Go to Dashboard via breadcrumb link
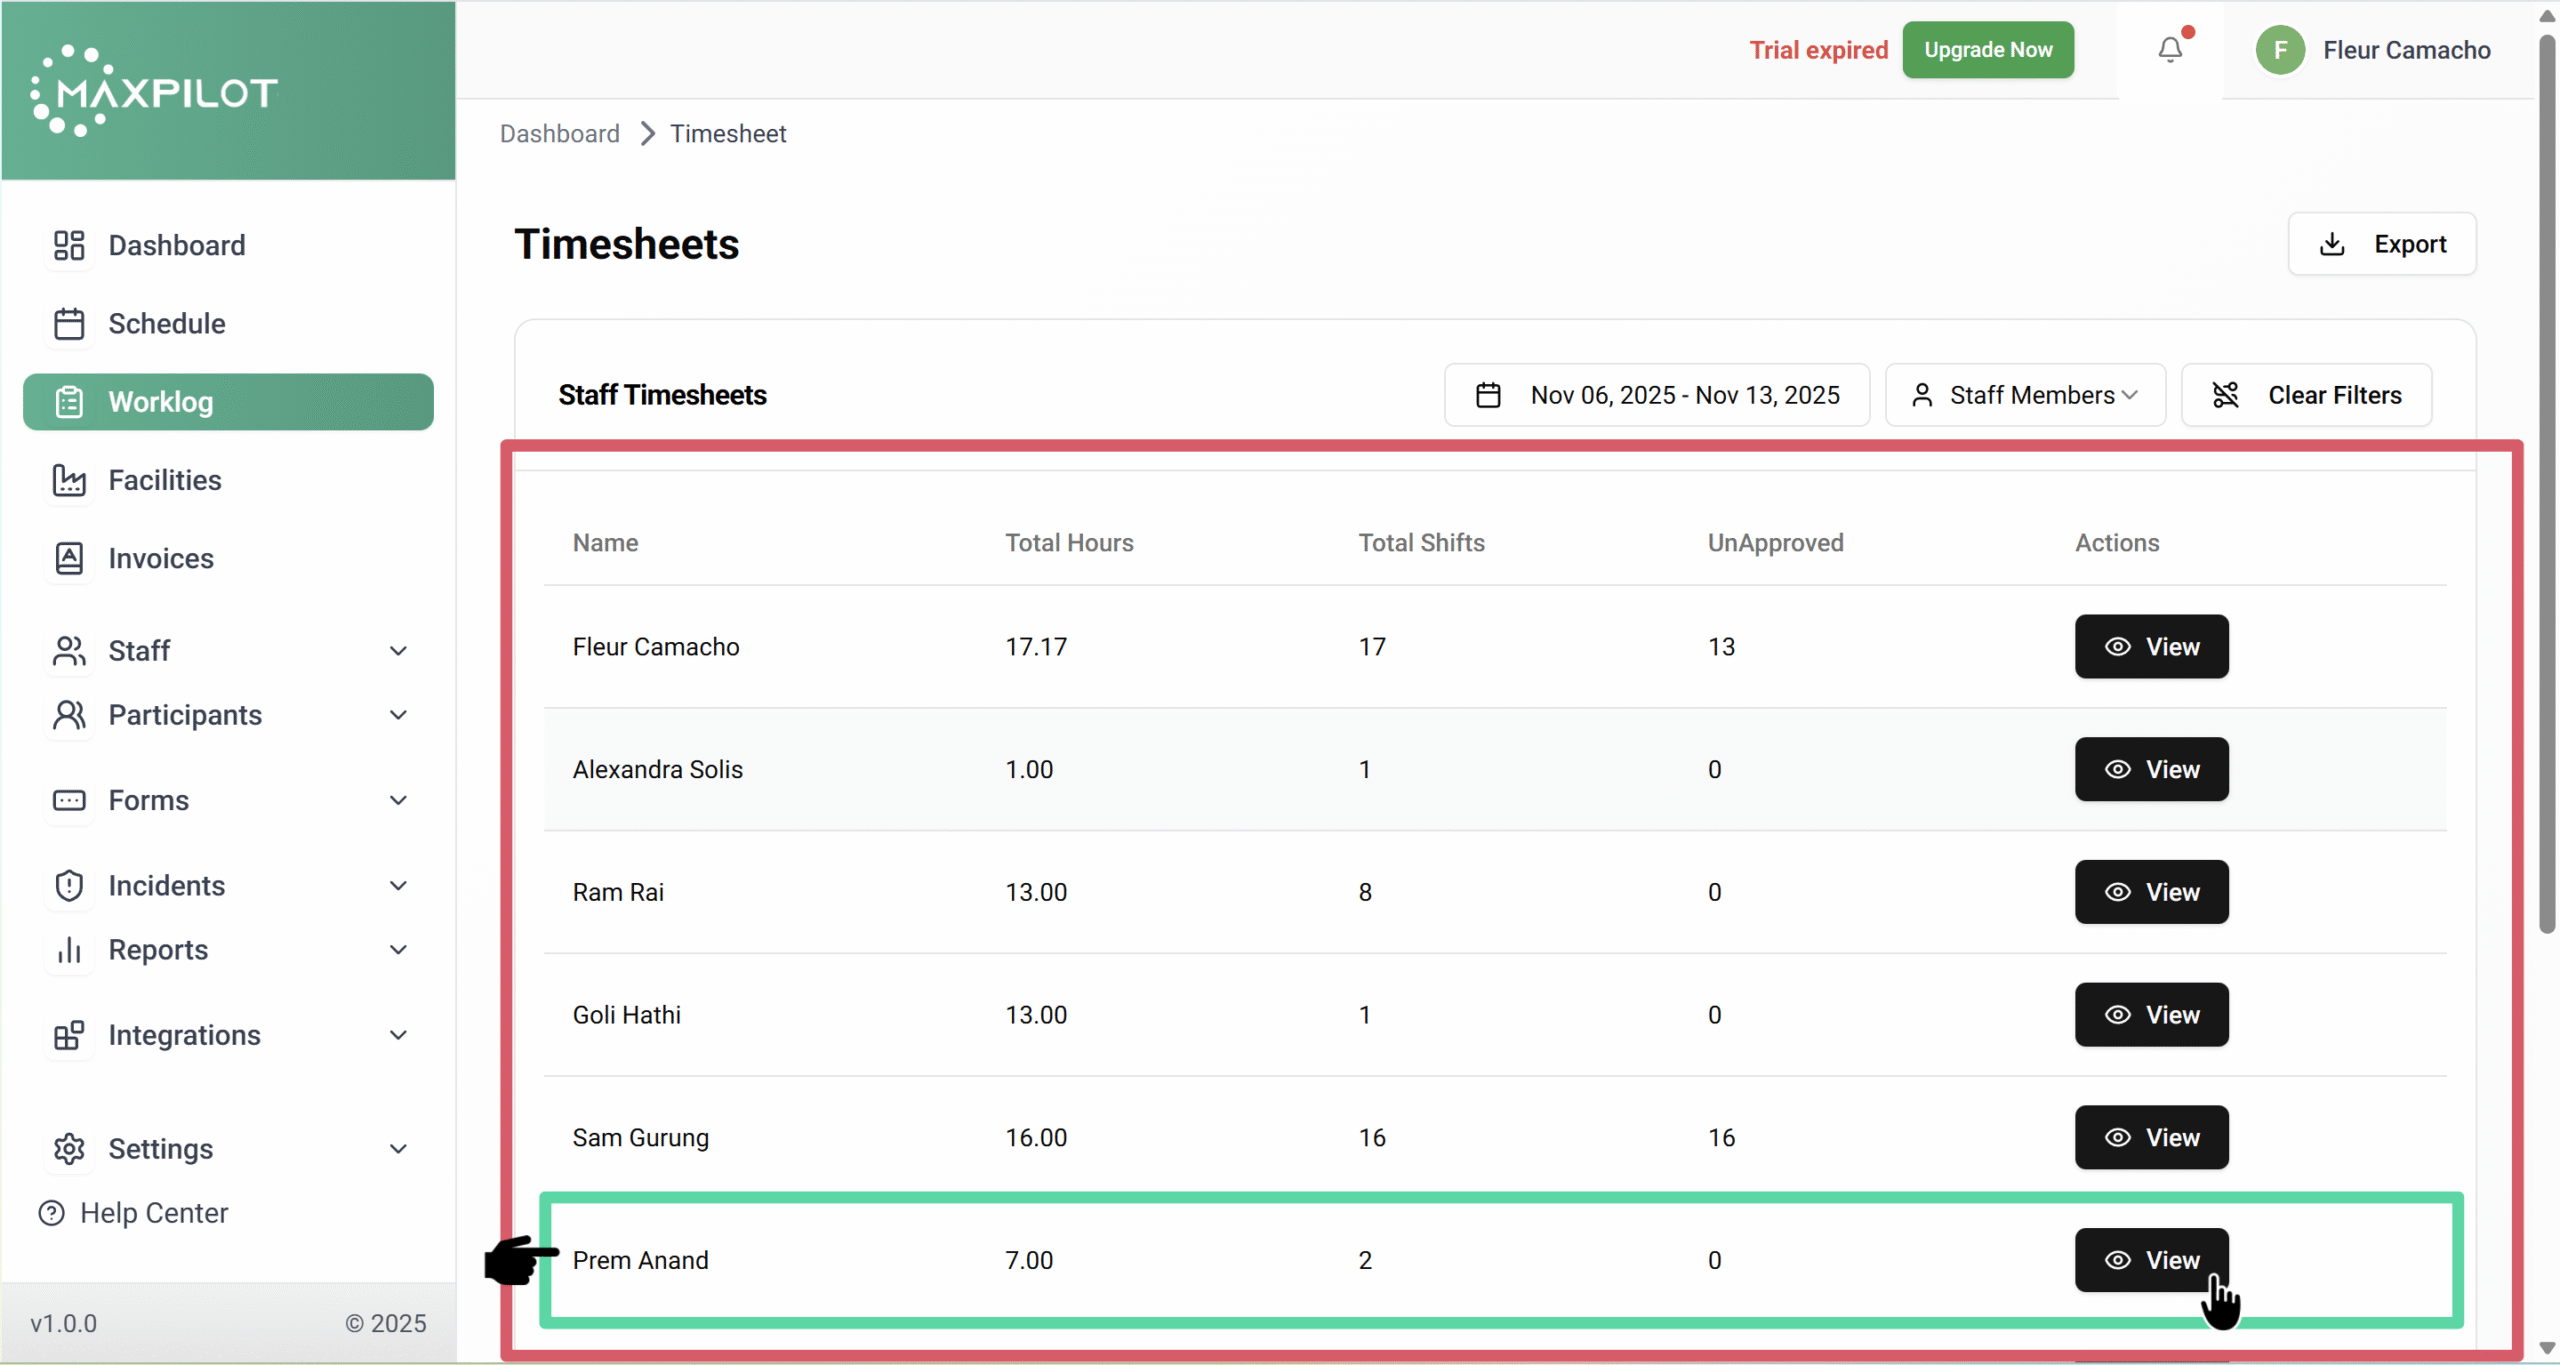2560x1365 pixels. tap(559, 134)
